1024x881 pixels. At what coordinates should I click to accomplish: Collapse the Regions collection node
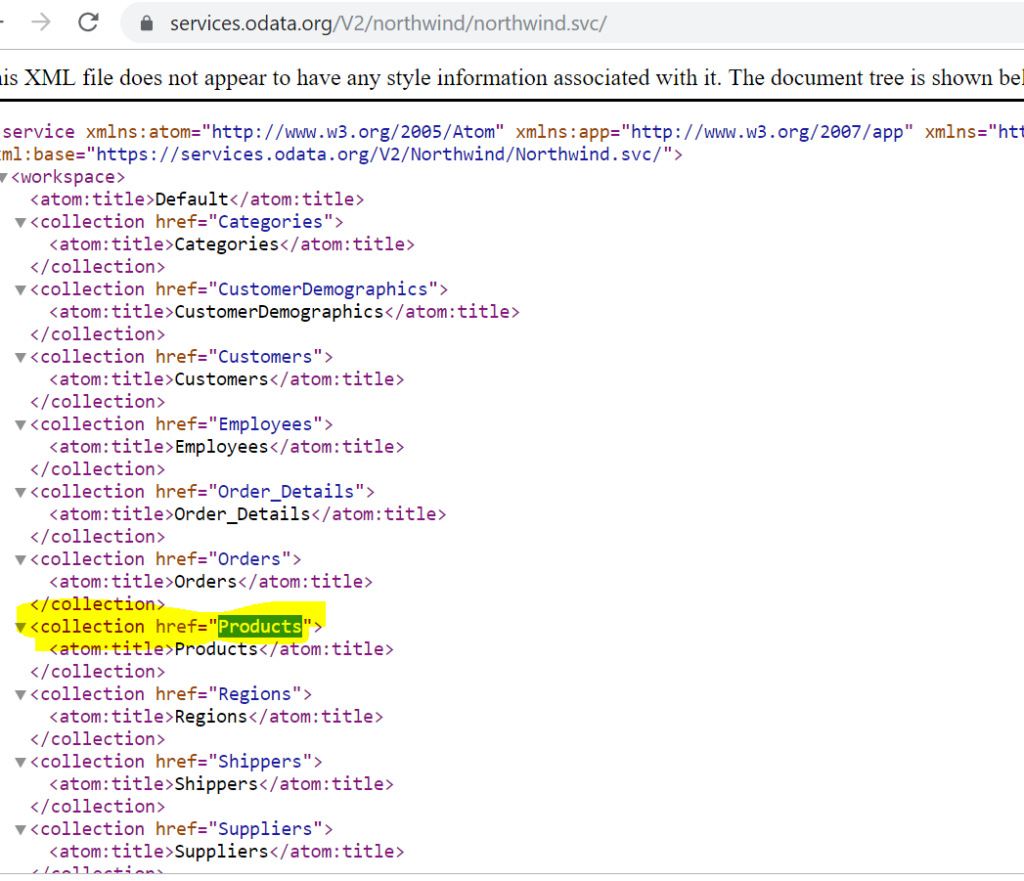click(21, 695)
